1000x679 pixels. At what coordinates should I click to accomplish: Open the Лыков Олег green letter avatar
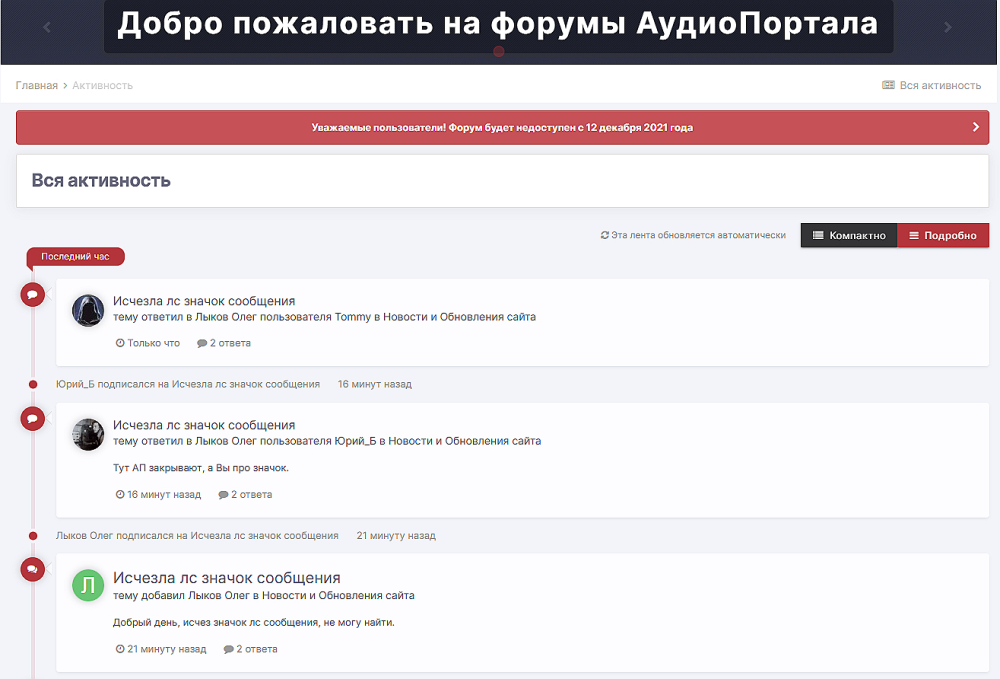click(x=88, y=586)
